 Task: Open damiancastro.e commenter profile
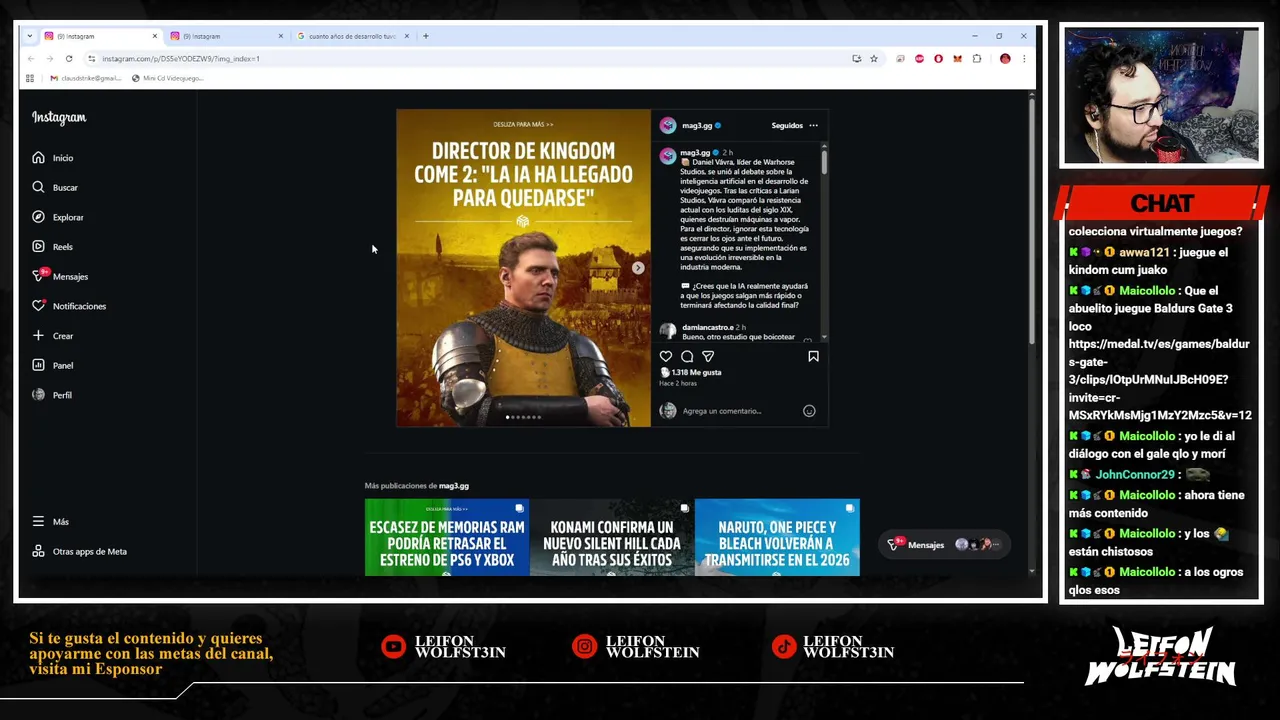(x=707, y=327)
